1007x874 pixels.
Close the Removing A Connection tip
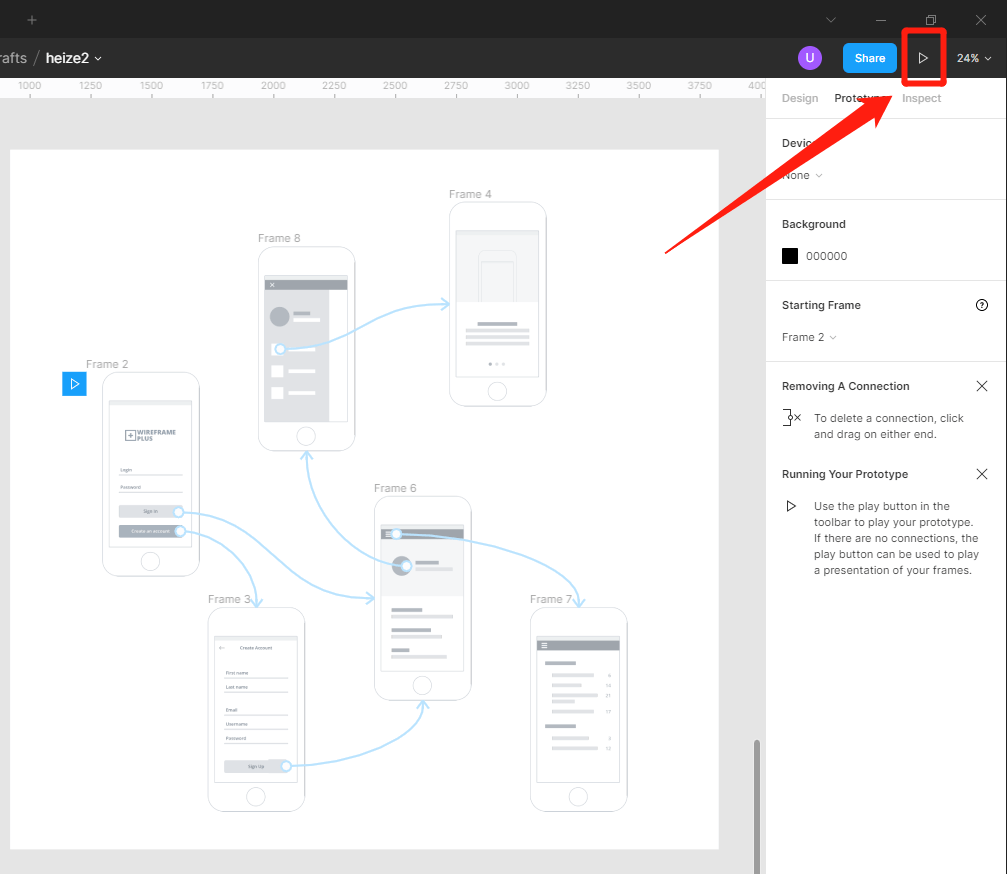(x=981, y=386)
